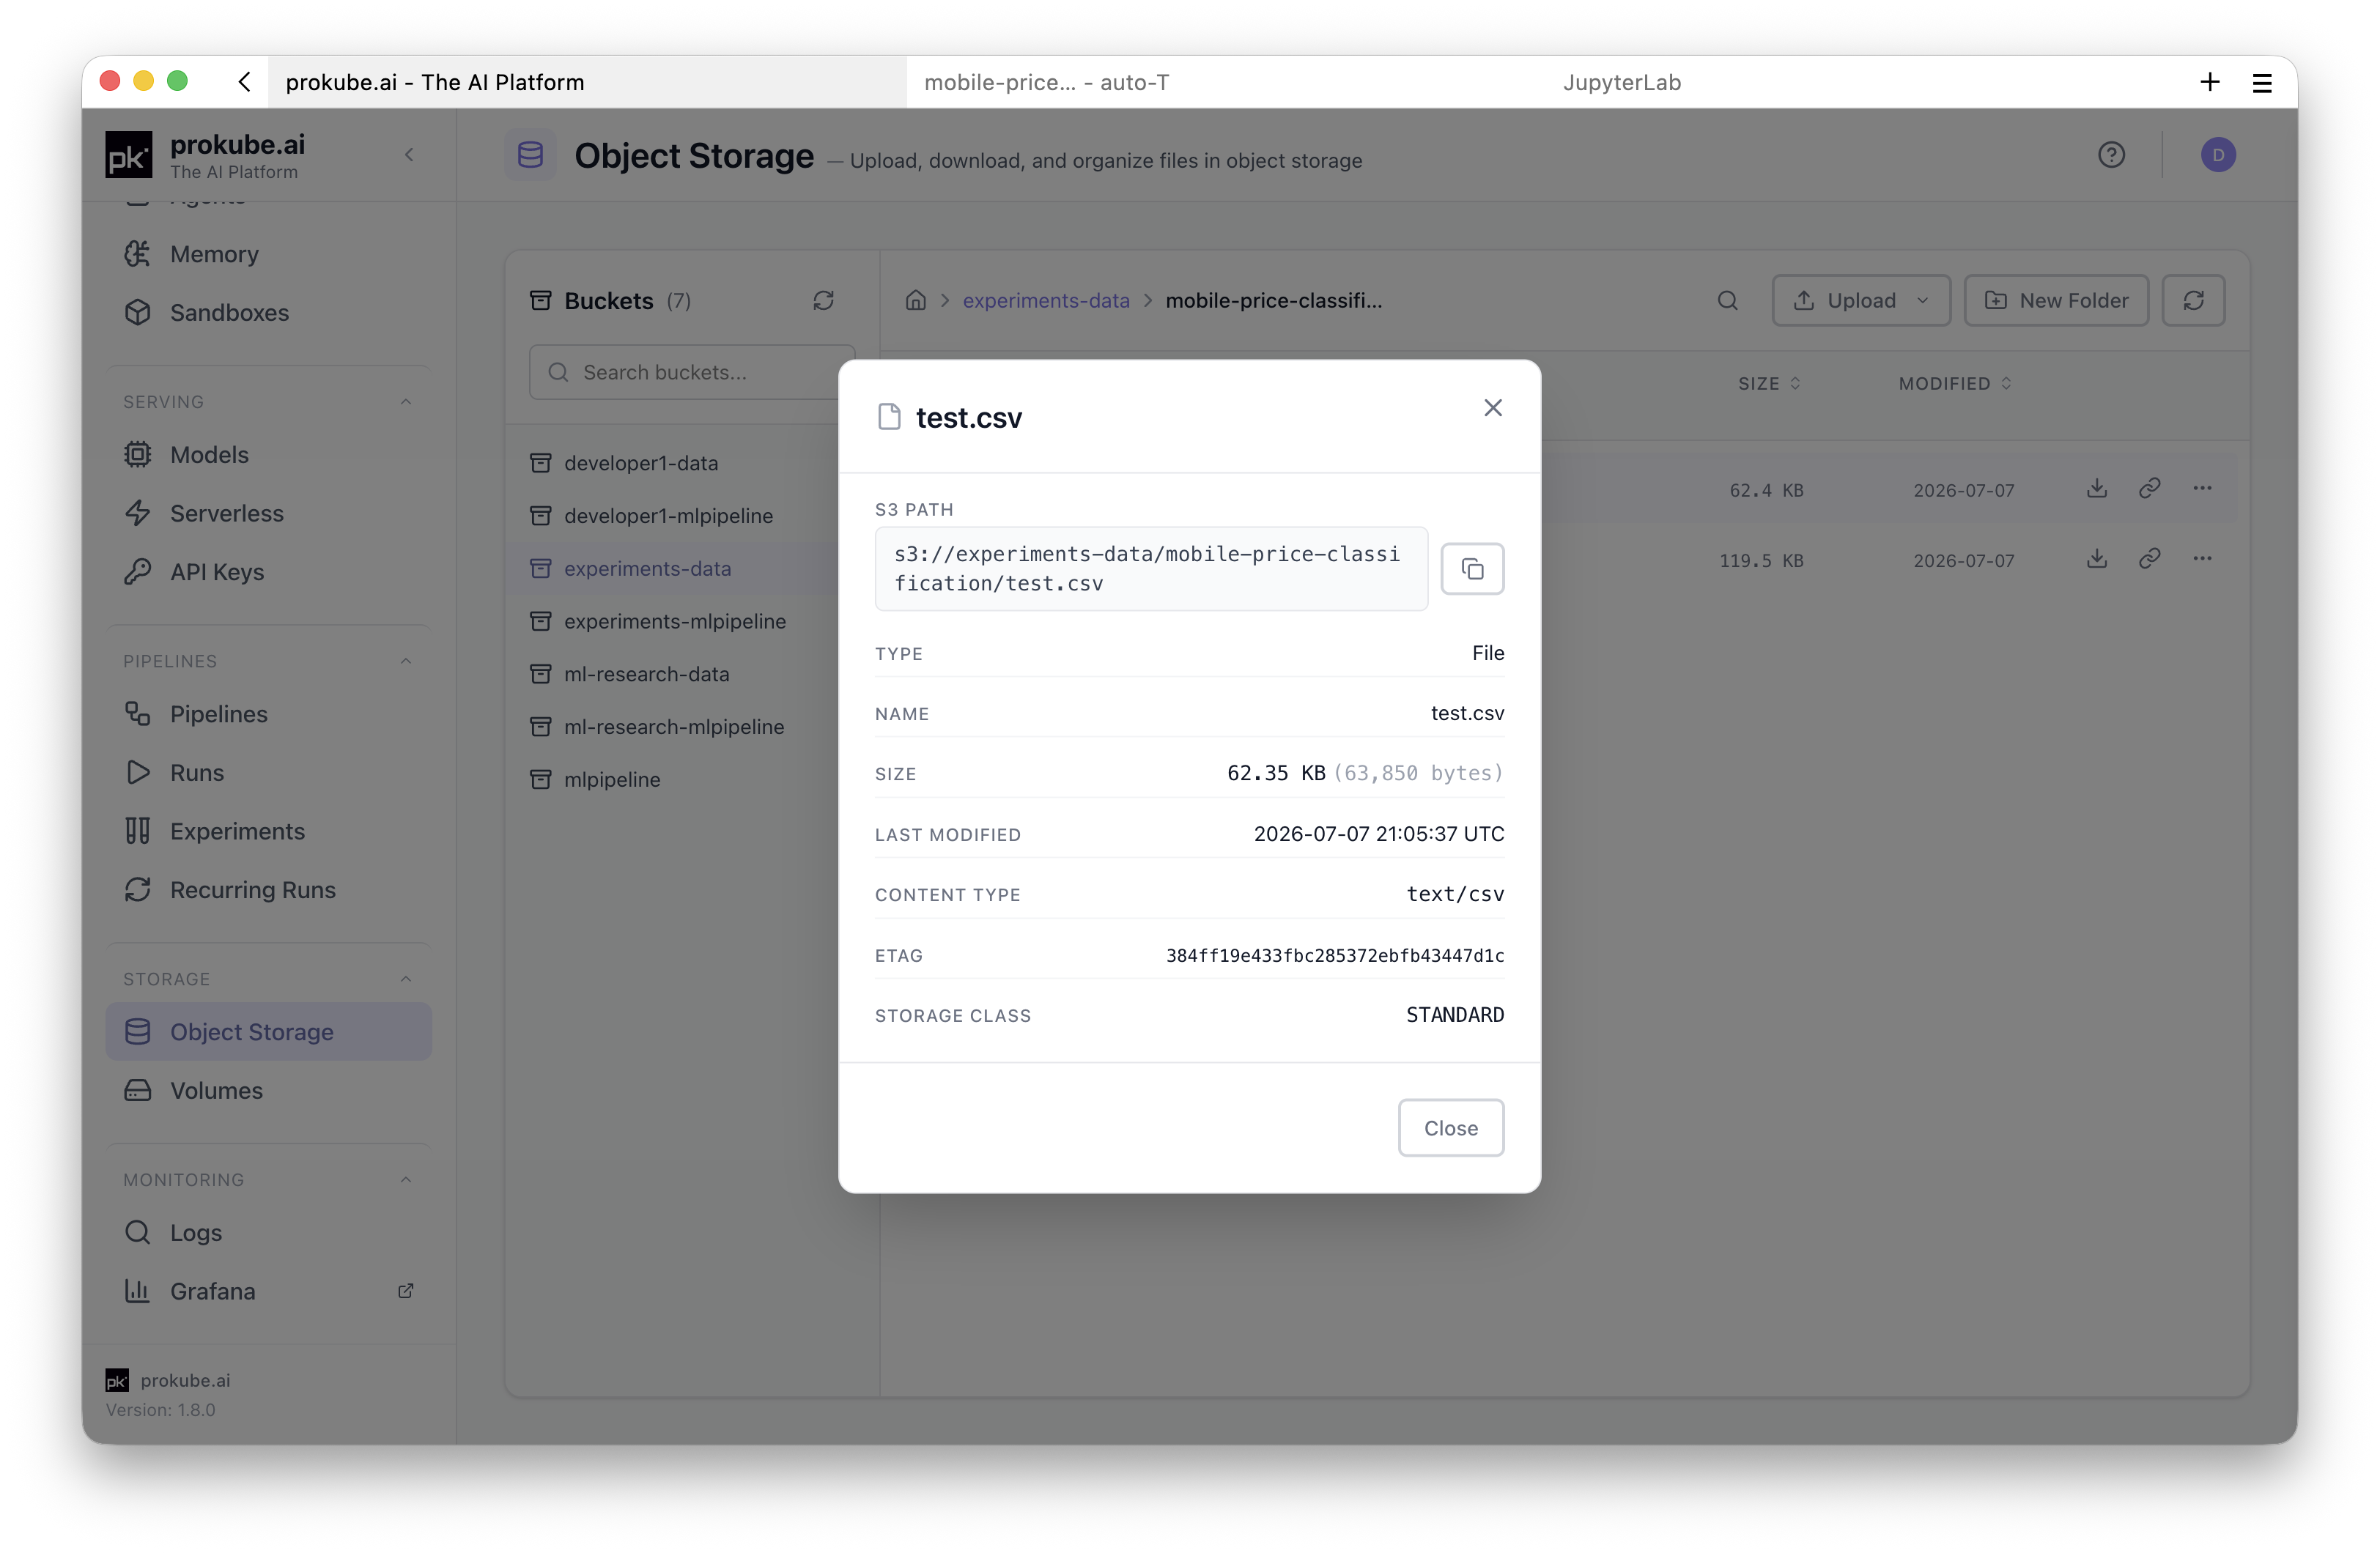Collapse the STORAGE section
The width and height of the screenshot is (2380, 1553).
[x=406, y=979]
